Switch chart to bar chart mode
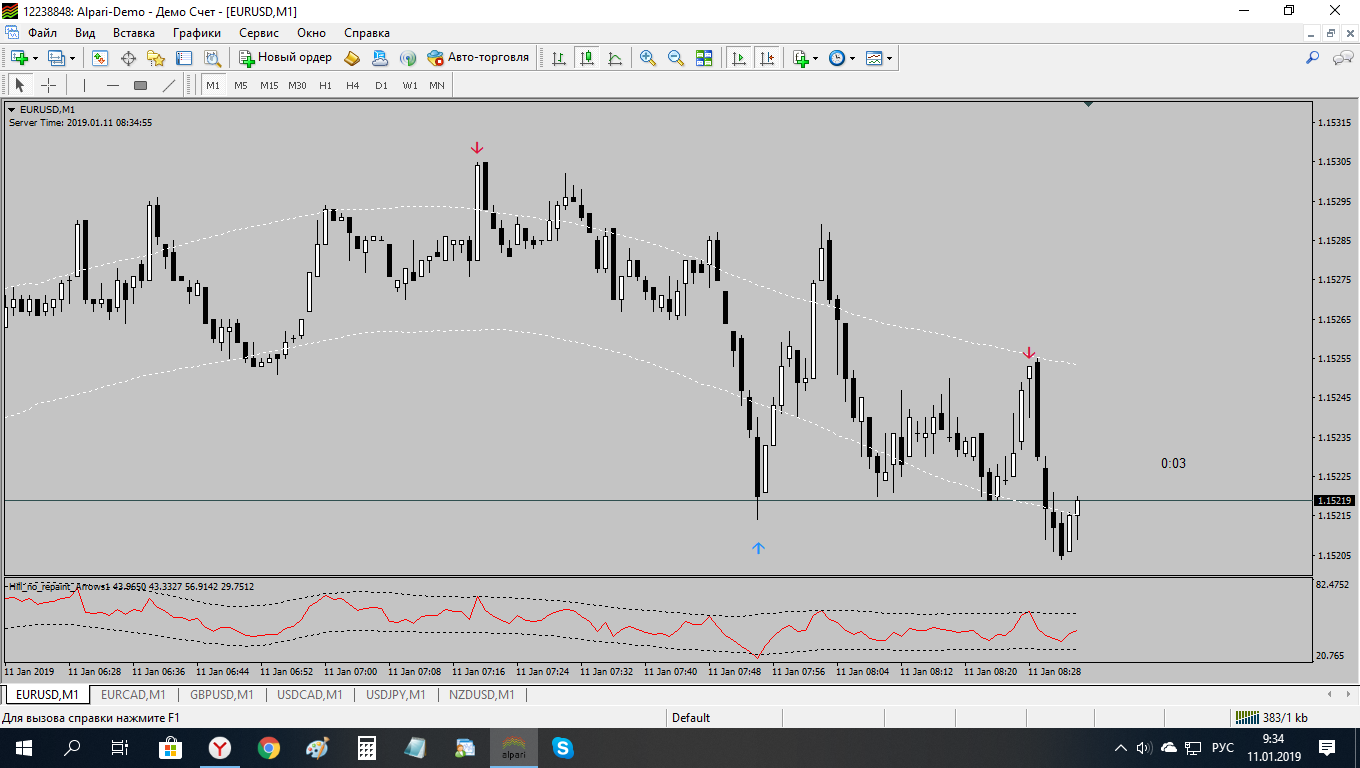Viewport: 1360px width, 768px height. [x=559, y=58]
